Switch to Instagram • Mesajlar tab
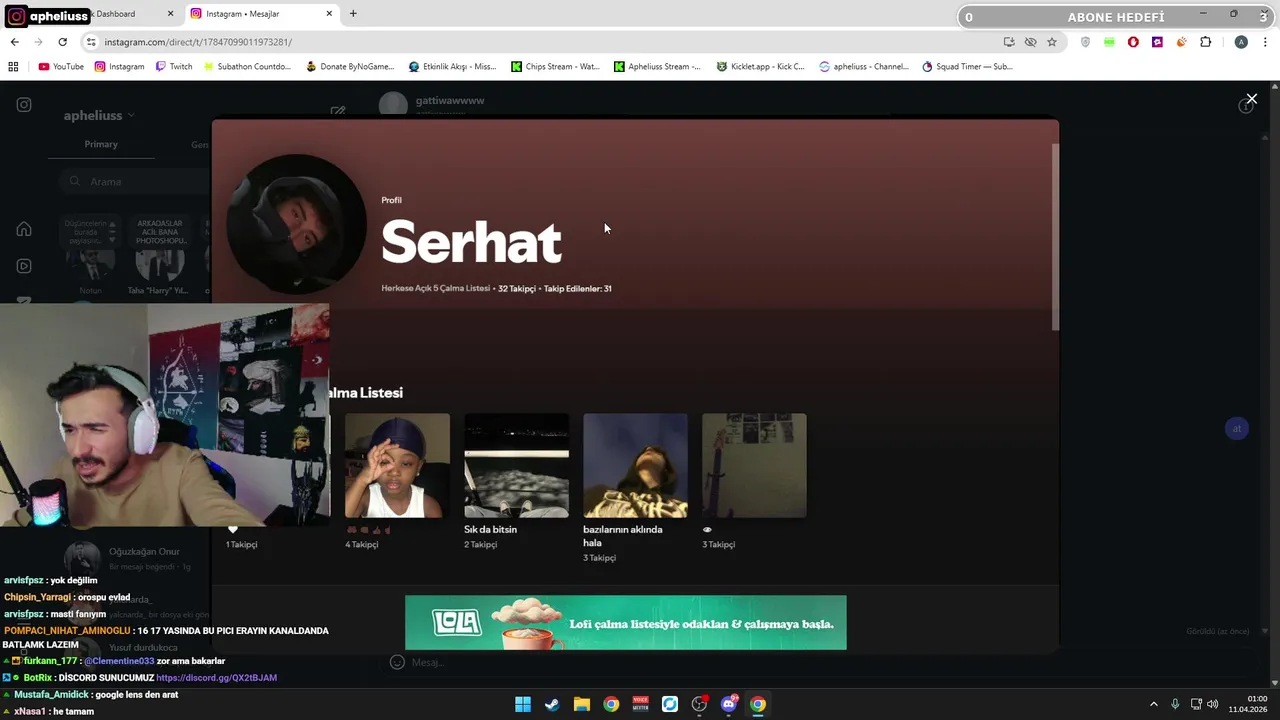The width and height of the screenshot is (1280, 720). coord(262,14)
